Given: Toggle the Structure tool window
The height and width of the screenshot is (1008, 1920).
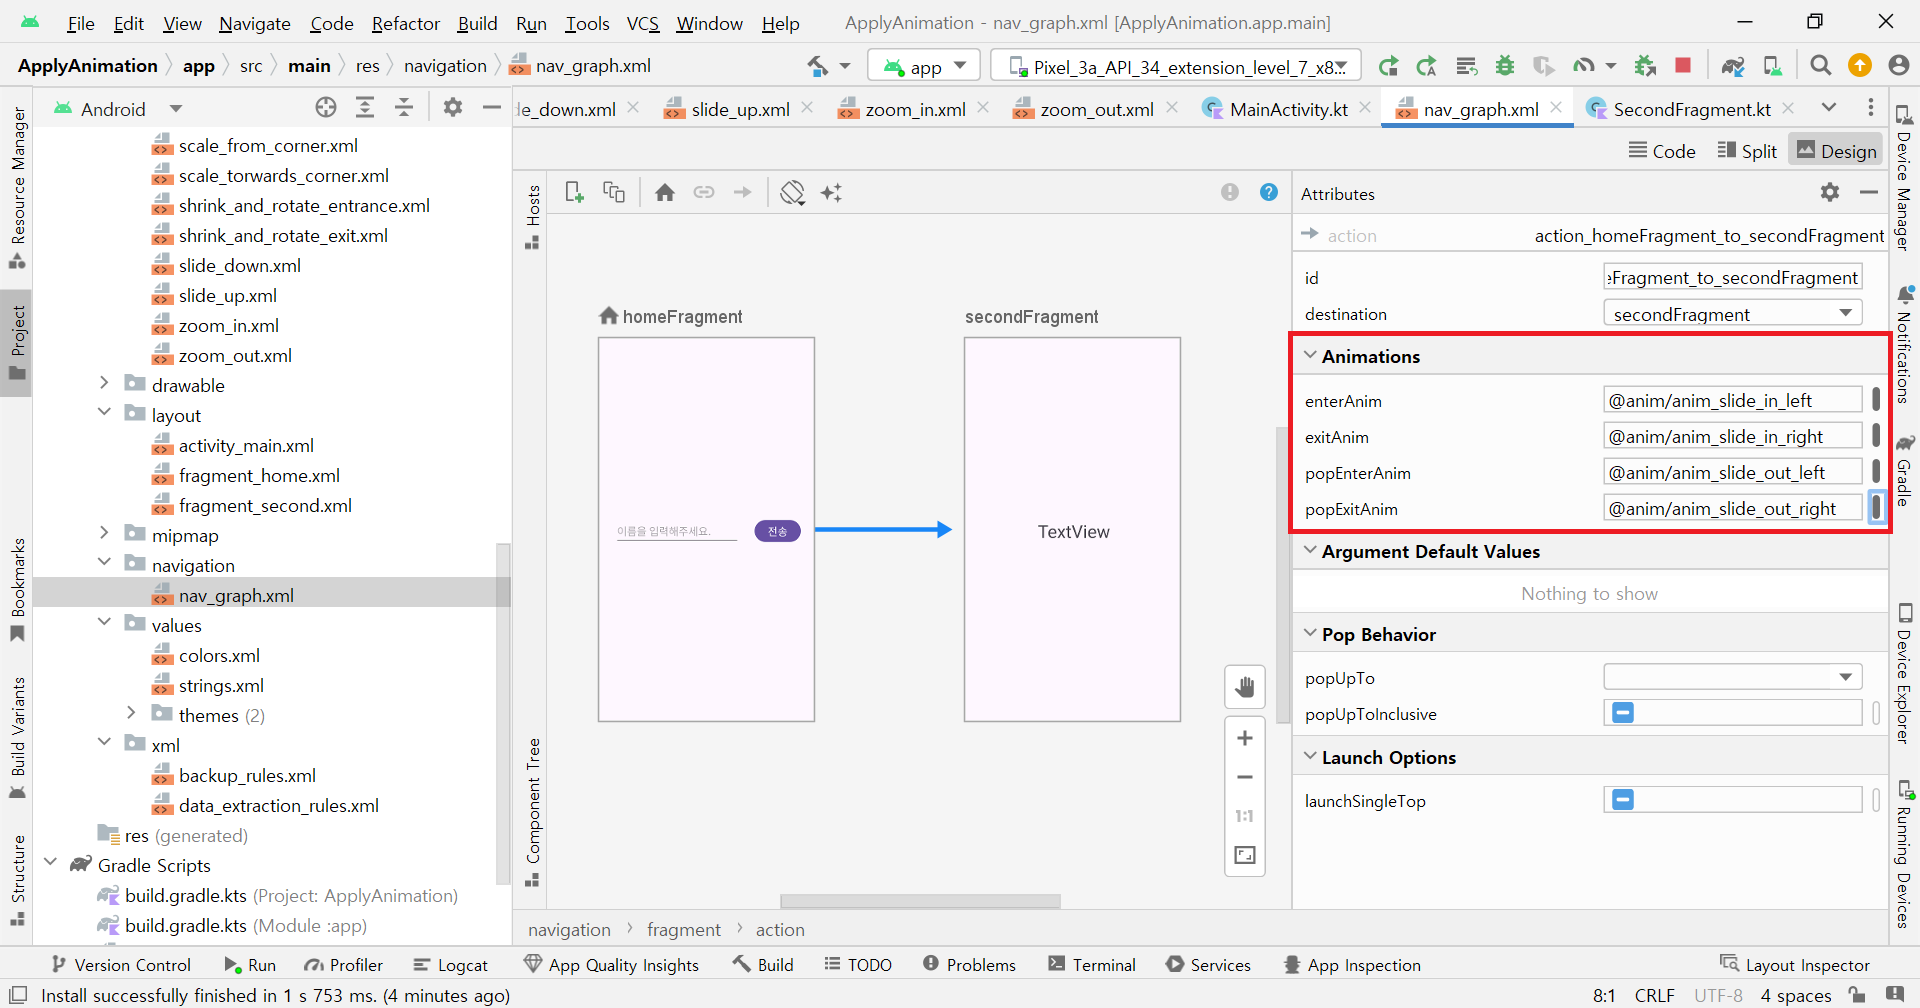Looking at the screenshot, I should click(x=17, y=880).
